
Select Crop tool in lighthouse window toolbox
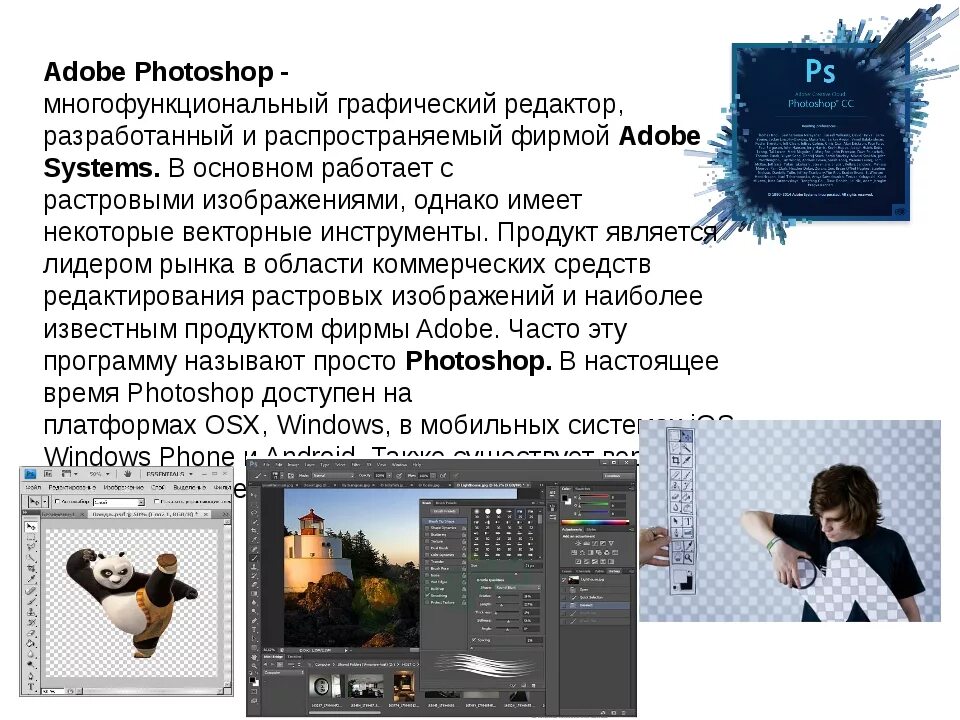click(254, 531)
